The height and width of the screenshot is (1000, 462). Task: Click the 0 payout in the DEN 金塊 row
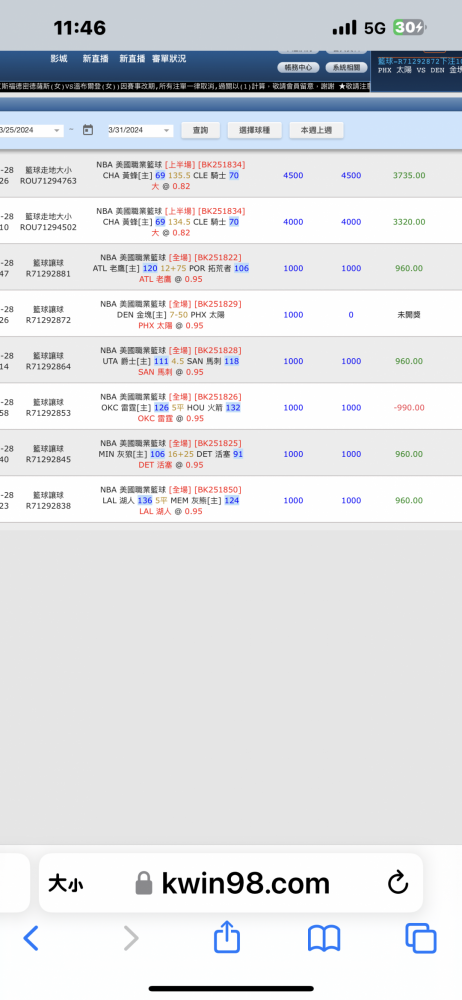coord(351,315)
